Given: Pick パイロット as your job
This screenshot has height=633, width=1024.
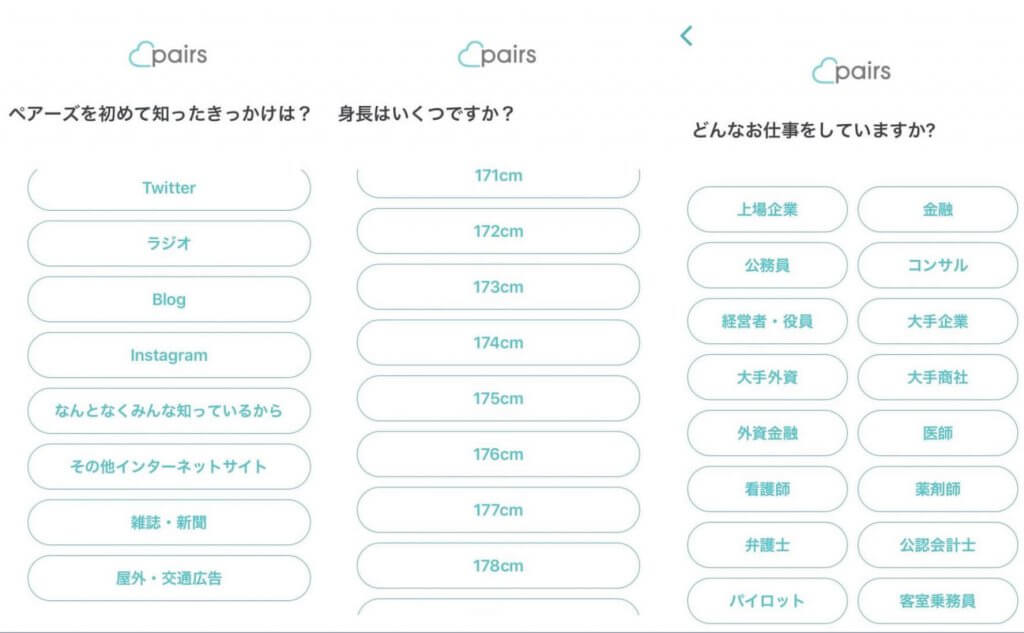Looking at the screenshot, I should coord(766,601).
